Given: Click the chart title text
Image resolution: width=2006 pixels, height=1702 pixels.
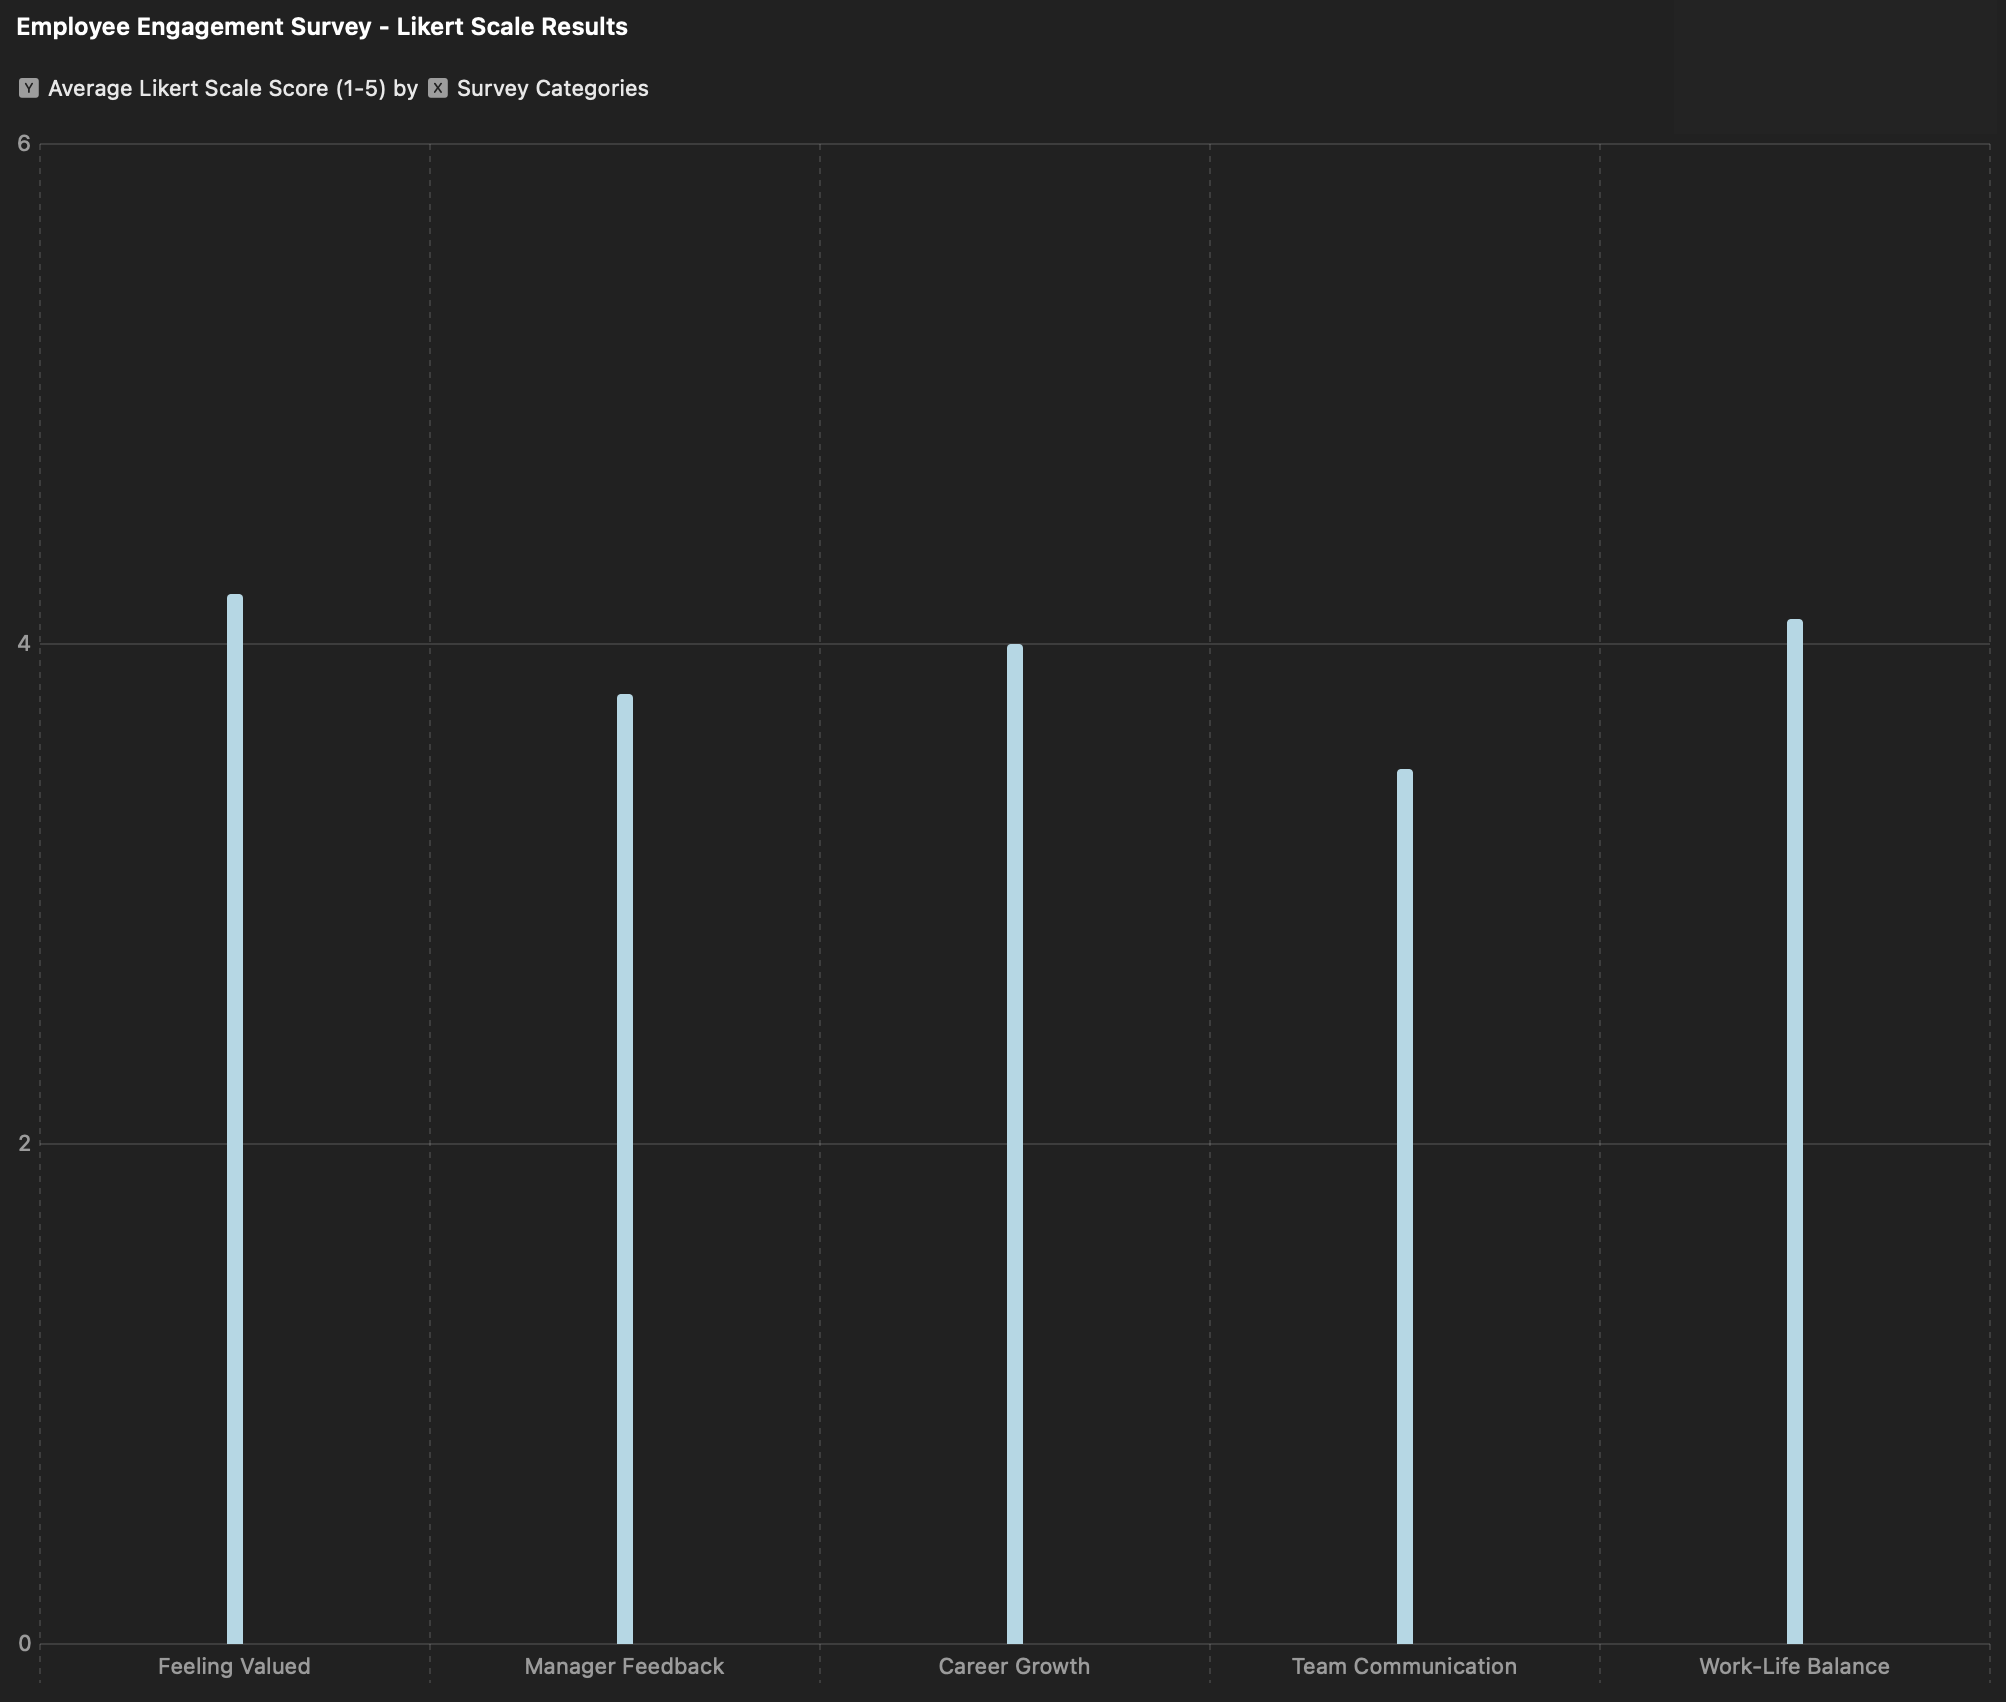Looking at the screenshot, I should coord(322,26).
